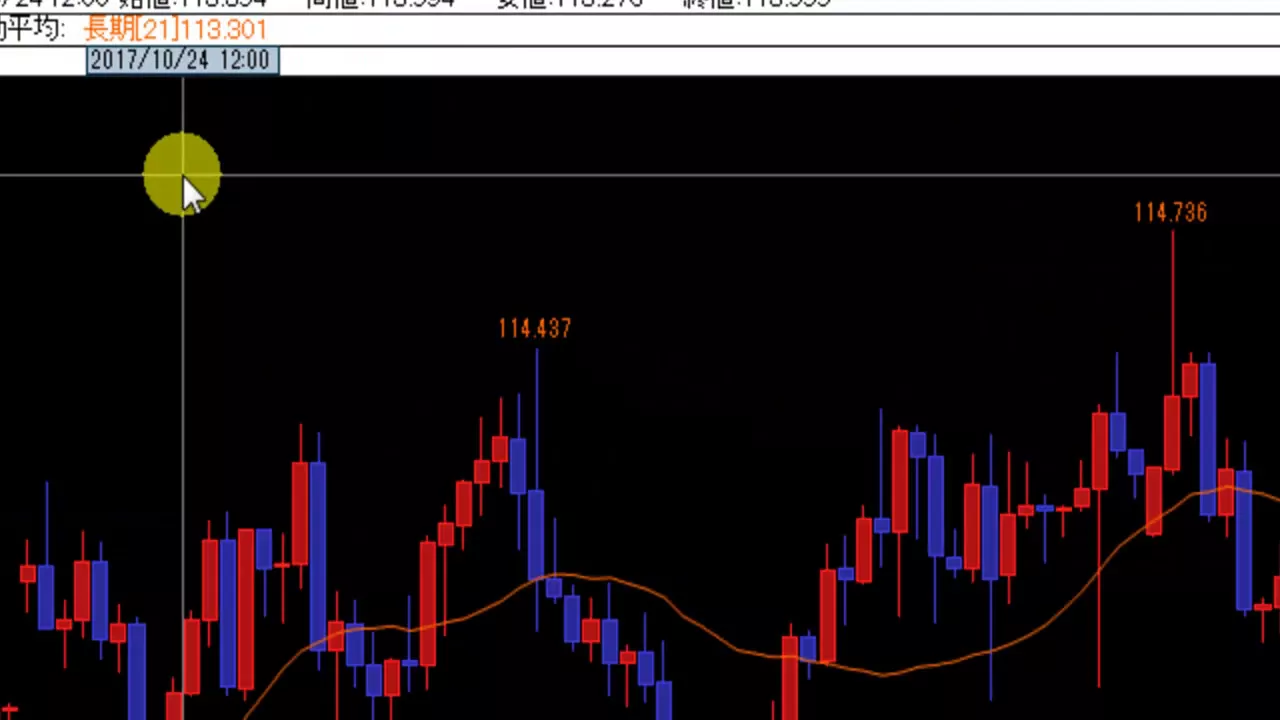The height and width of the screenshot is (720, 1280).
Task: Click the 114.437 peak price label
Action: click(x=534, y=328)
